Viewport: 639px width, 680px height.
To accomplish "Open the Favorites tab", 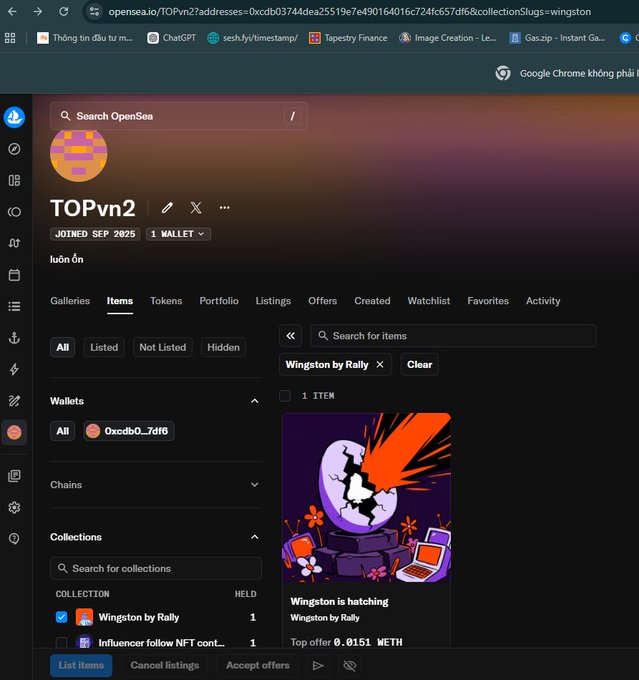I will click(488, 301).
